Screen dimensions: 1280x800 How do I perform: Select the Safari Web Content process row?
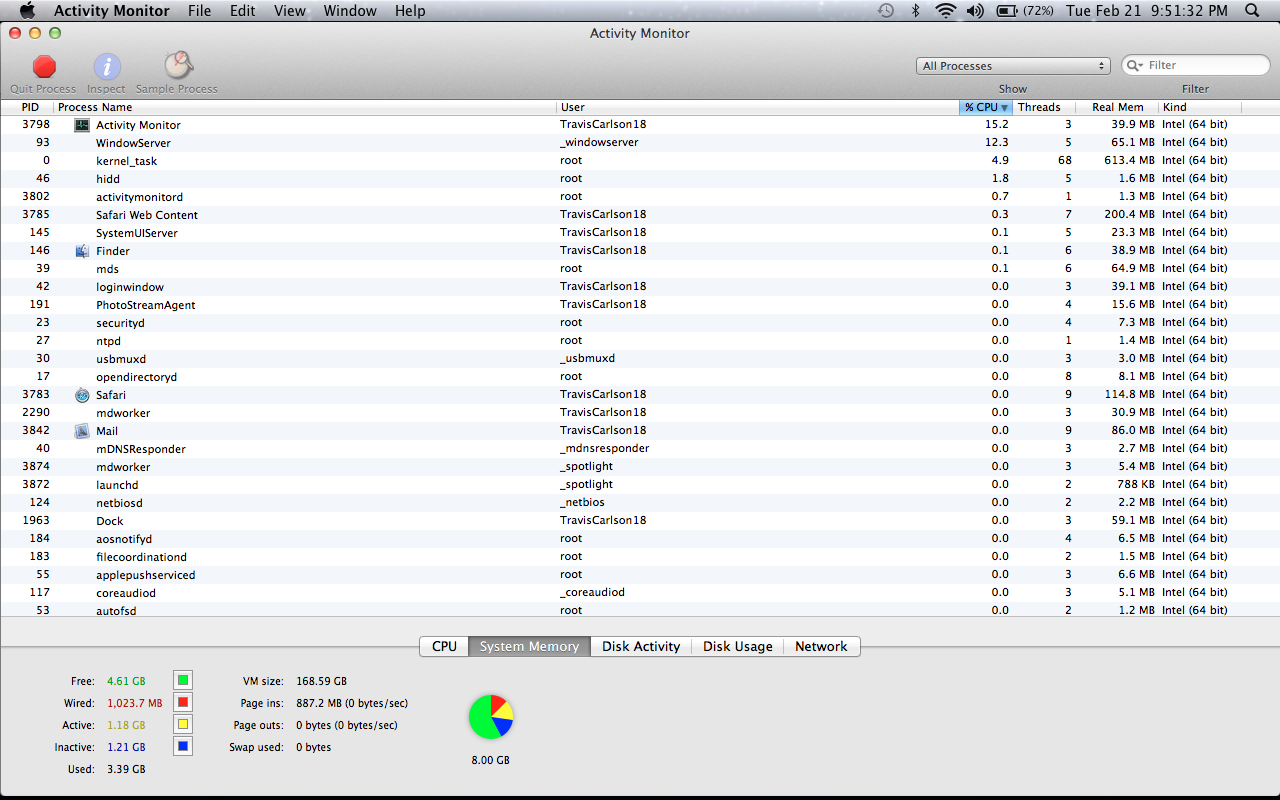click(x=640, y=215)
